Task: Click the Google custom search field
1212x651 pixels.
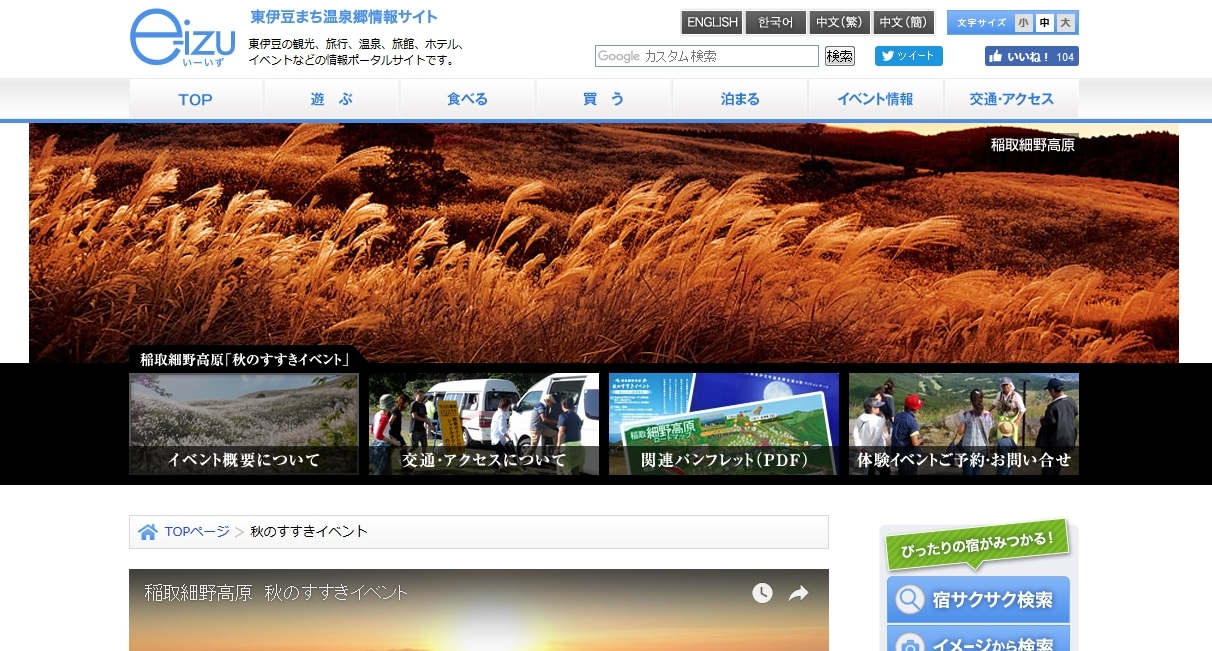Action: pos(707,56)
